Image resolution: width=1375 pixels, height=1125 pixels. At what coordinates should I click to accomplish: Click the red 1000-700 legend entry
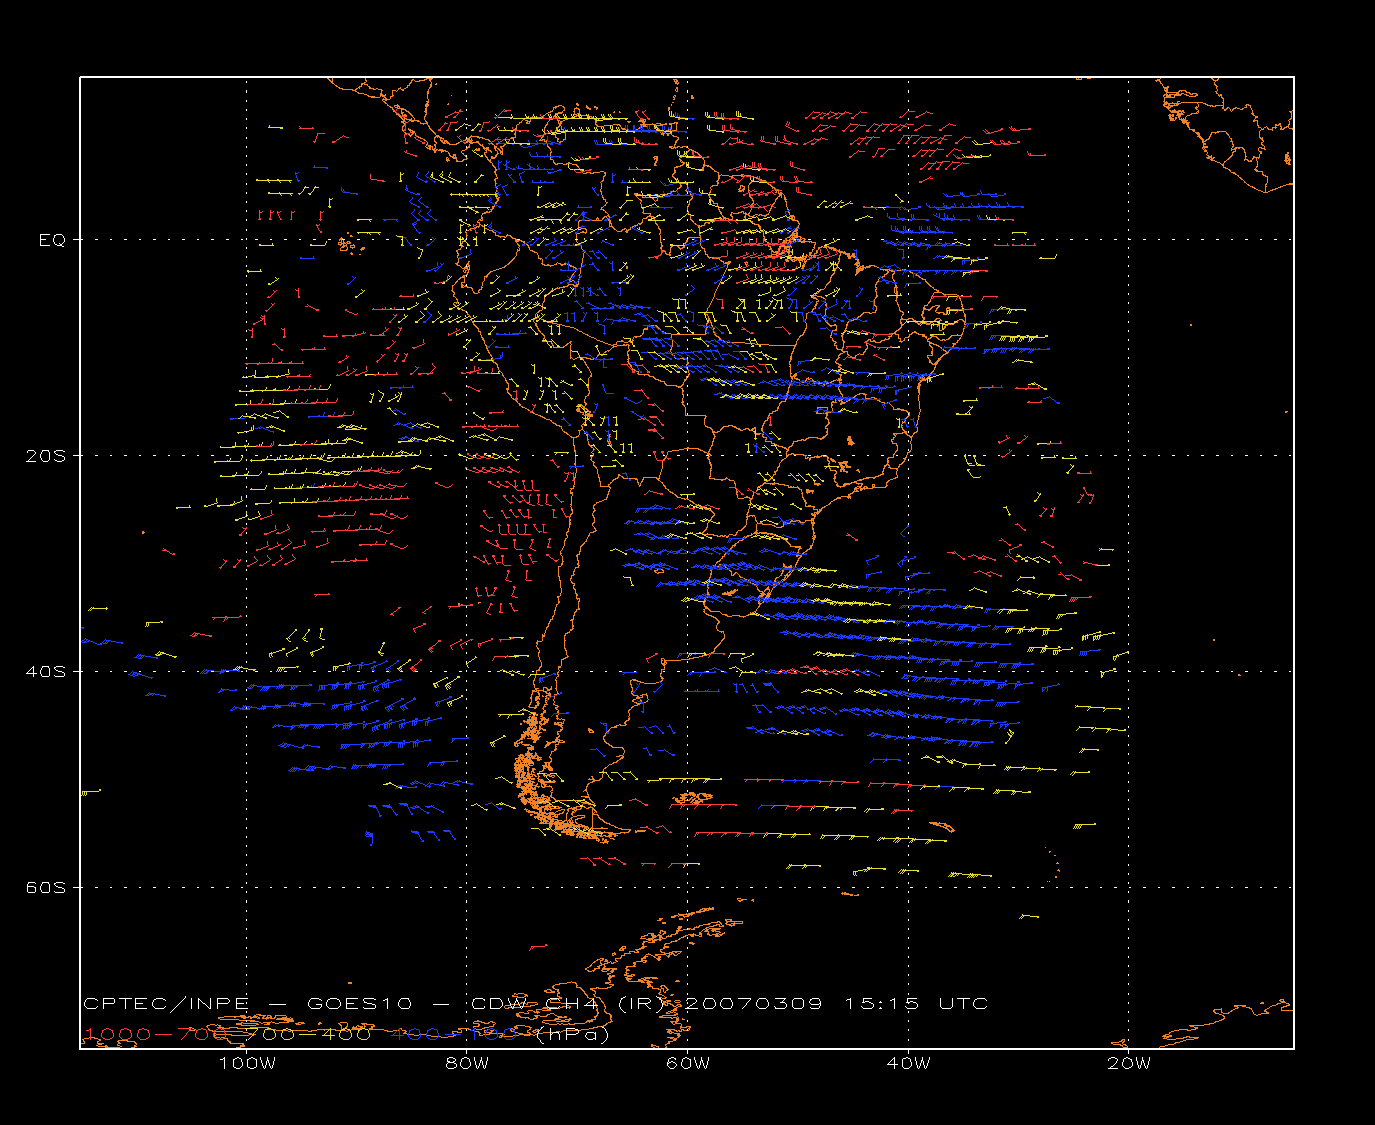click(x=156, y=1034)
